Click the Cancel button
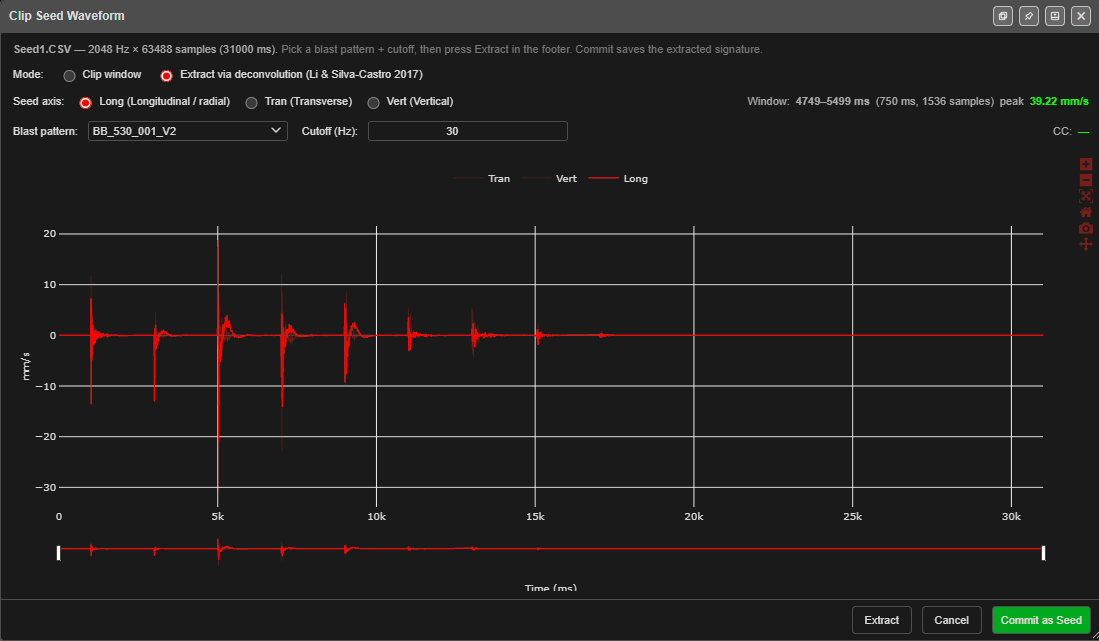The width and height of the screenshot is (1099, 641). tap(951, 620)
